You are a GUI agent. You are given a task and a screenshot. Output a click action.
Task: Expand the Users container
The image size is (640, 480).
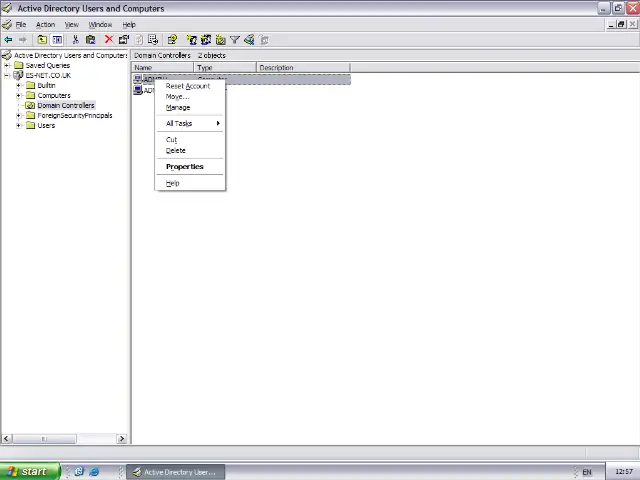[x=18, y=126]
